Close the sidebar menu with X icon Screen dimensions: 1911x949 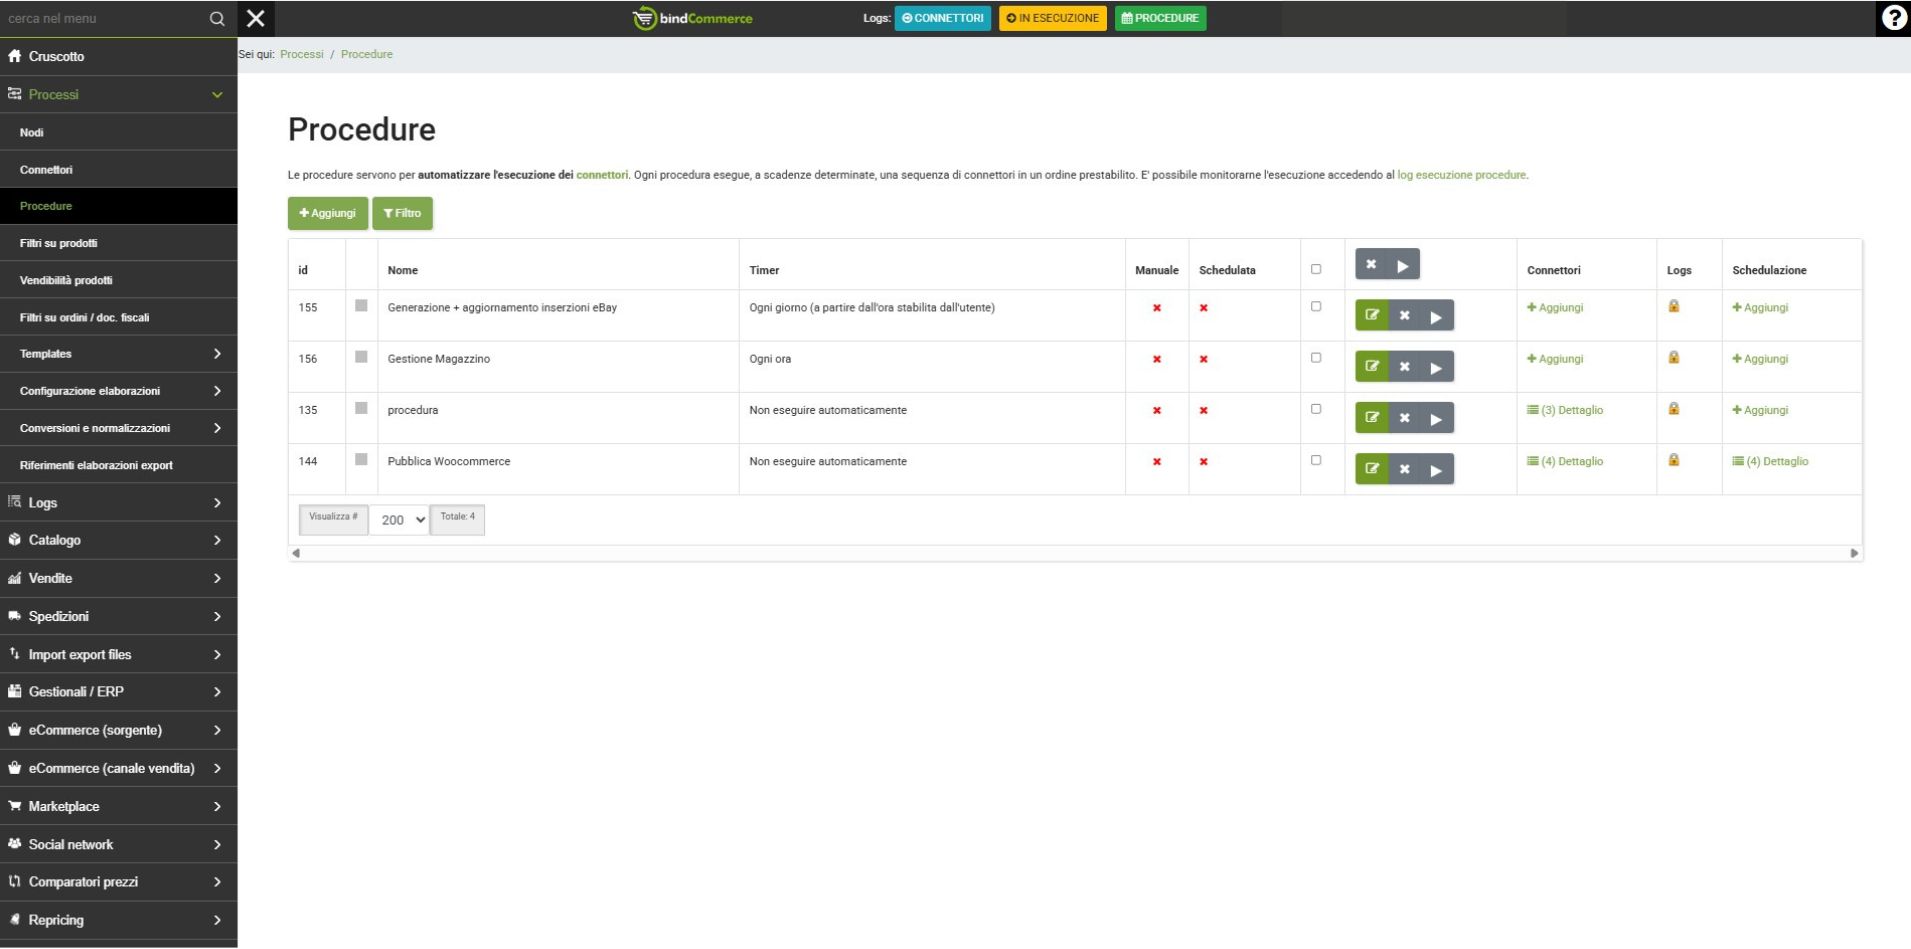(x=256, y=18)
